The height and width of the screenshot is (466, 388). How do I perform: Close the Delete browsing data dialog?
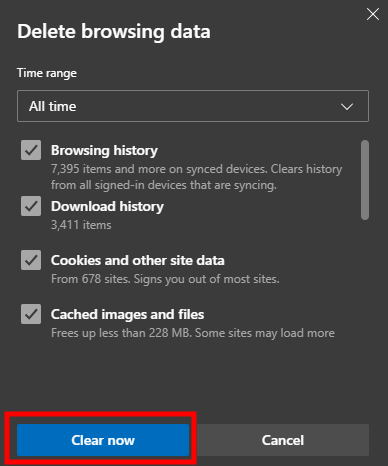(x=373, y=14)
